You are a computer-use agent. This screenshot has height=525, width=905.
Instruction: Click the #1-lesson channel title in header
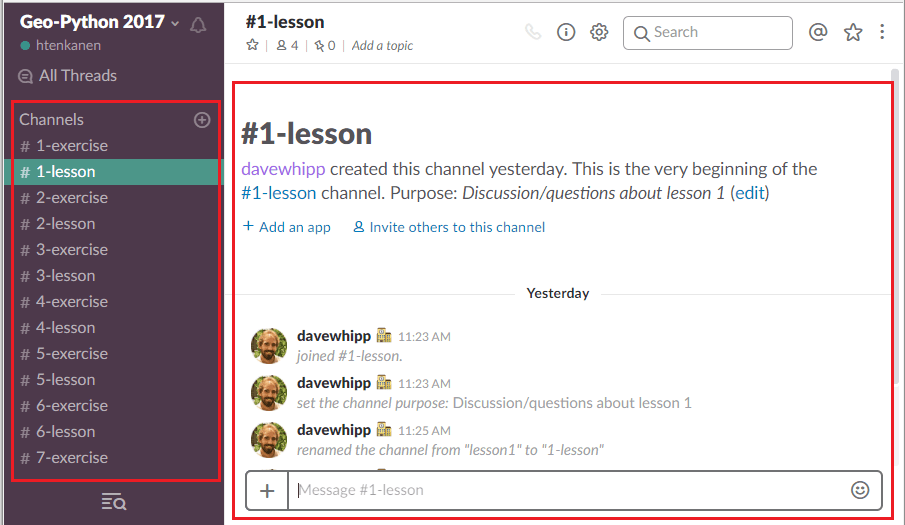click(285, 22)
